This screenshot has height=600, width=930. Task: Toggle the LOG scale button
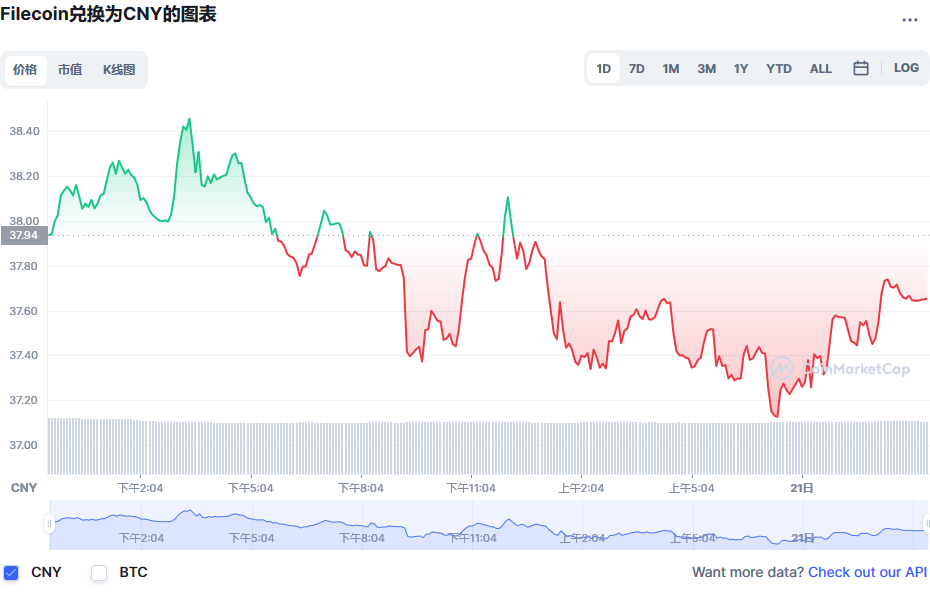[x=906, y=68]
